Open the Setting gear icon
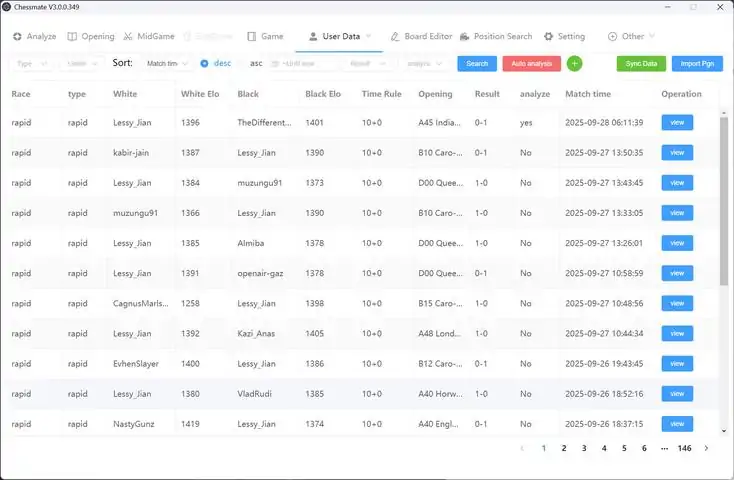This screenshot has height=480, width=734. 549,37
